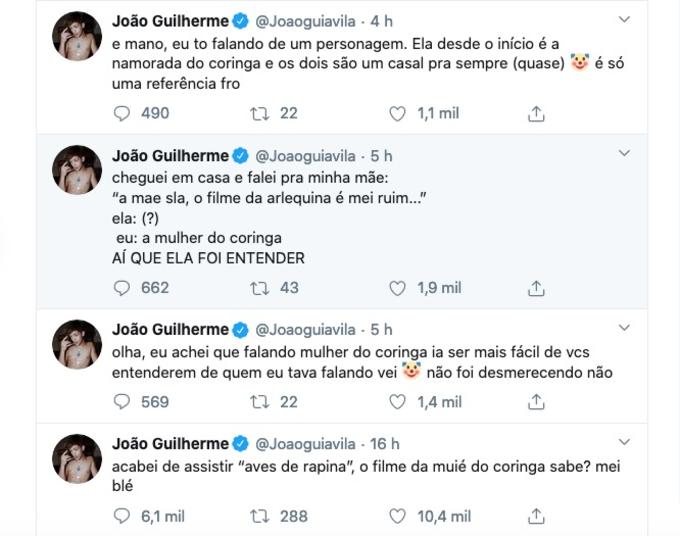
Task: Open the '16 h' timestamp of the last tweet
Action: tap(385, 443)
